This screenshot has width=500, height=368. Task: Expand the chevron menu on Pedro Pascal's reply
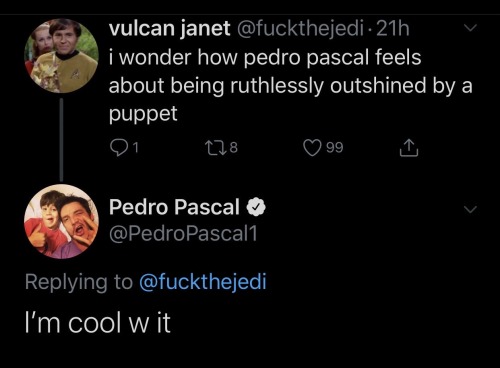471,209
